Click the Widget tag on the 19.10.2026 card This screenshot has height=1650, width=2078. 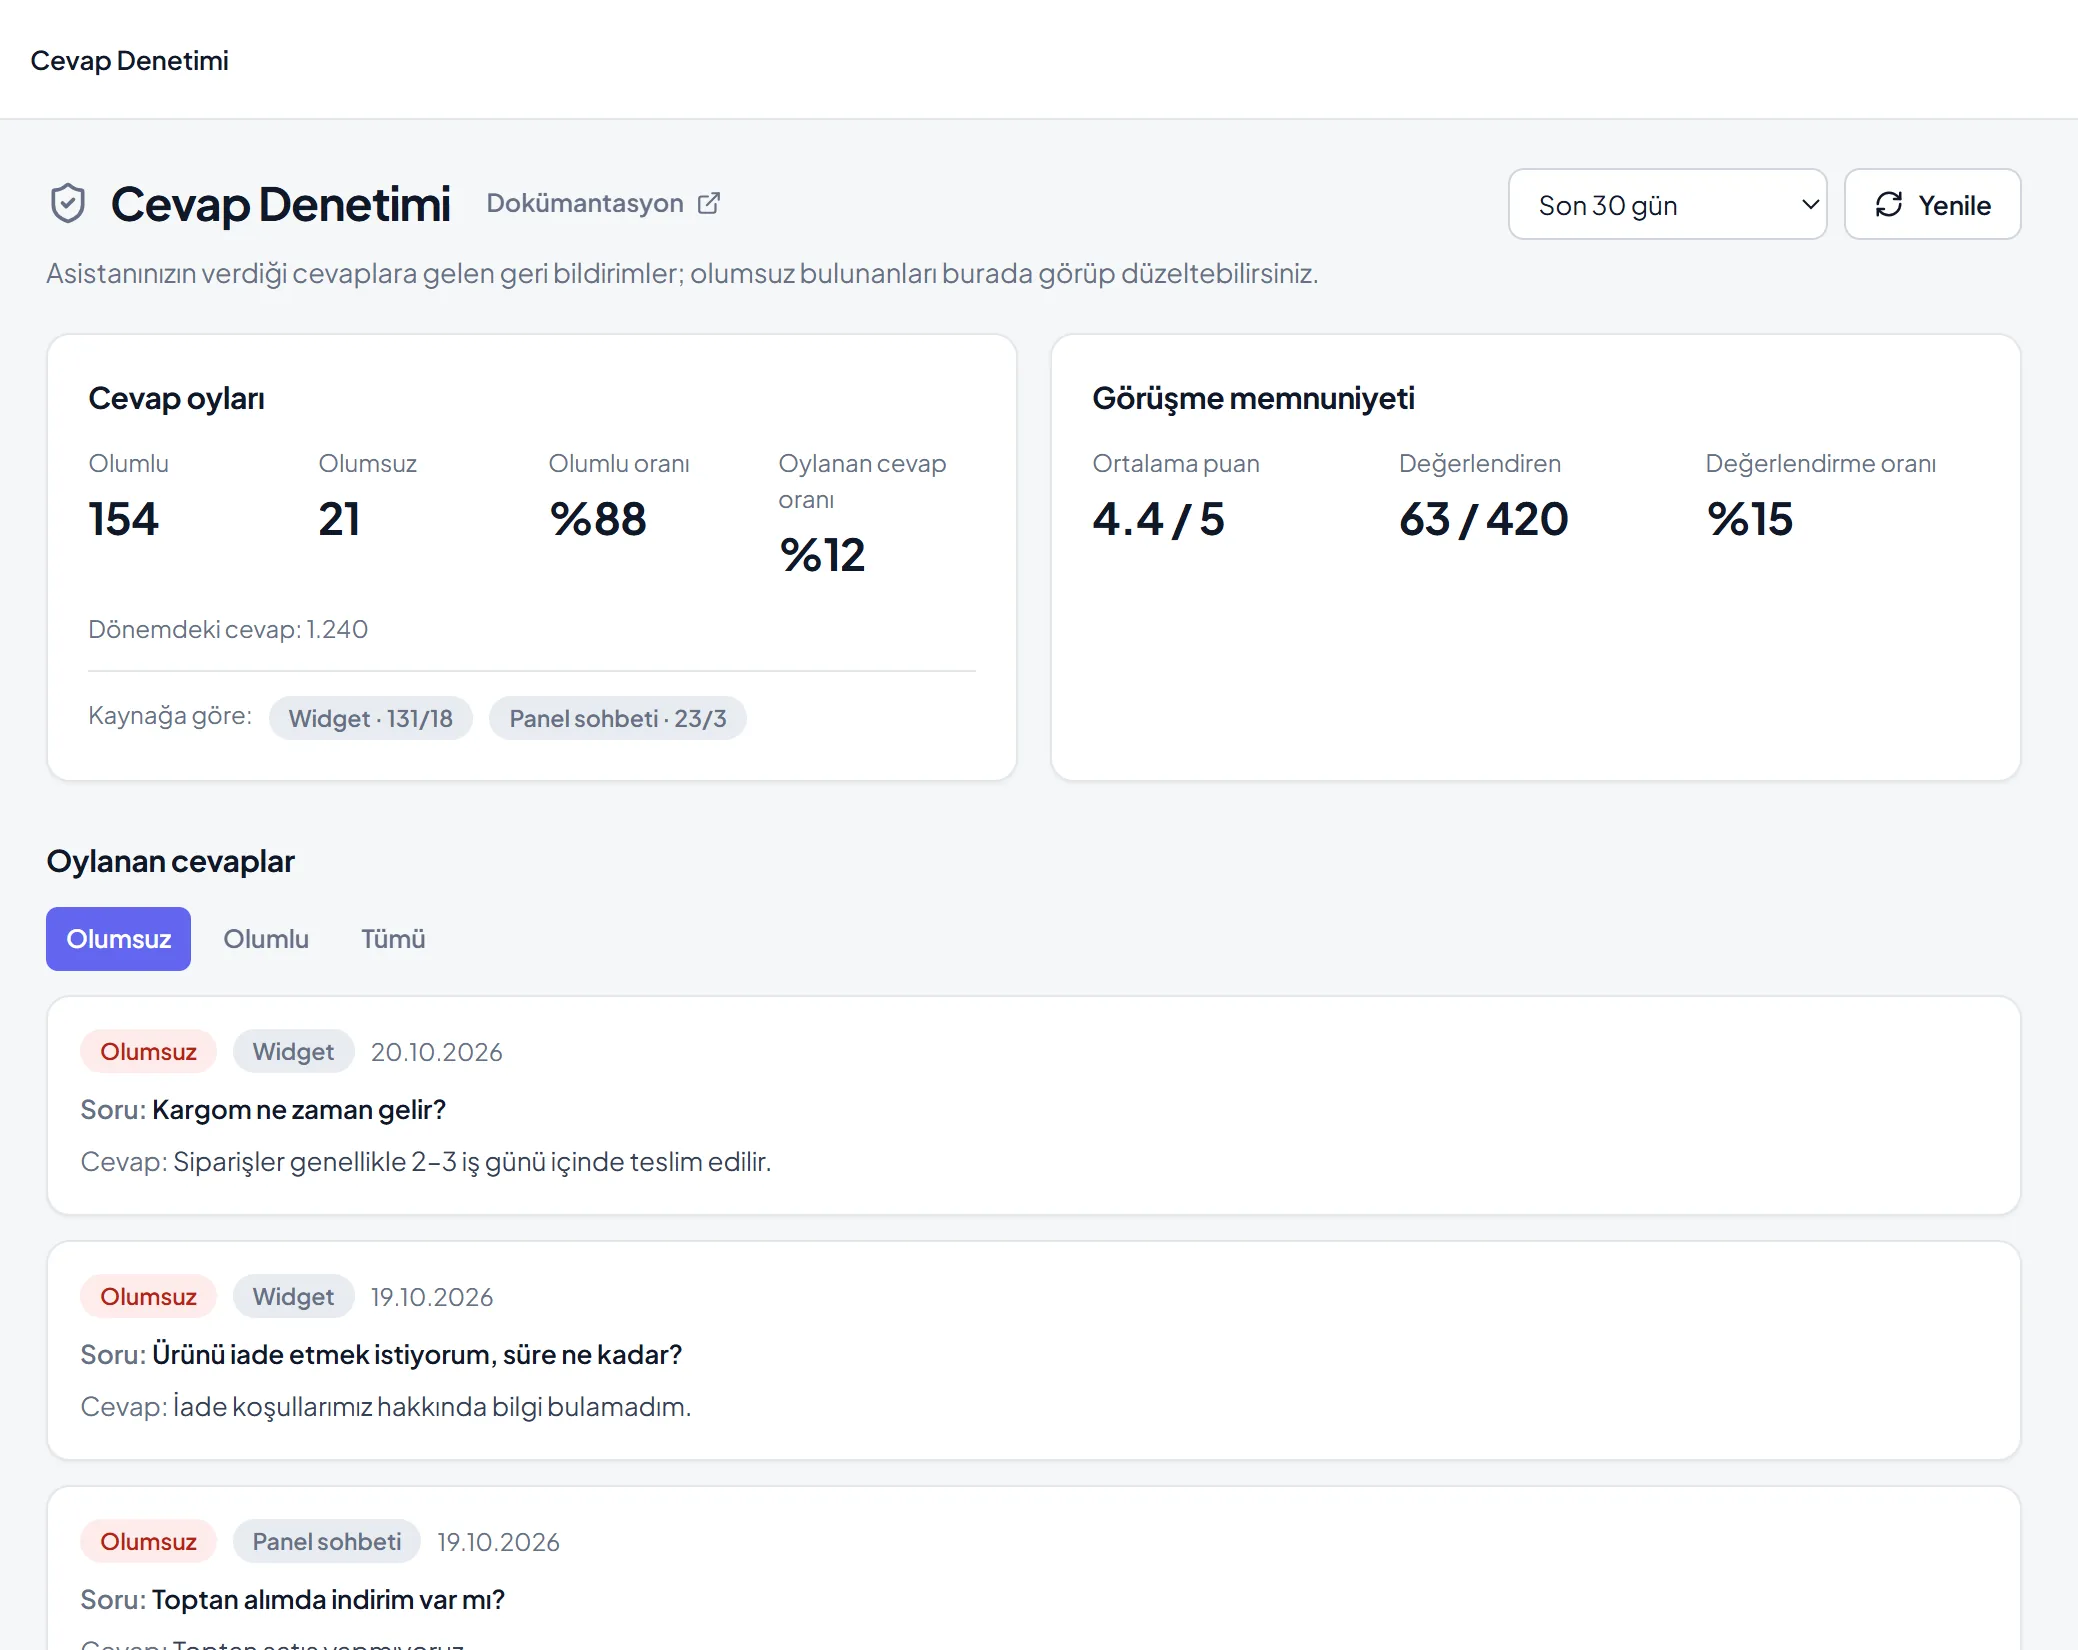(x=293, y=1296)
